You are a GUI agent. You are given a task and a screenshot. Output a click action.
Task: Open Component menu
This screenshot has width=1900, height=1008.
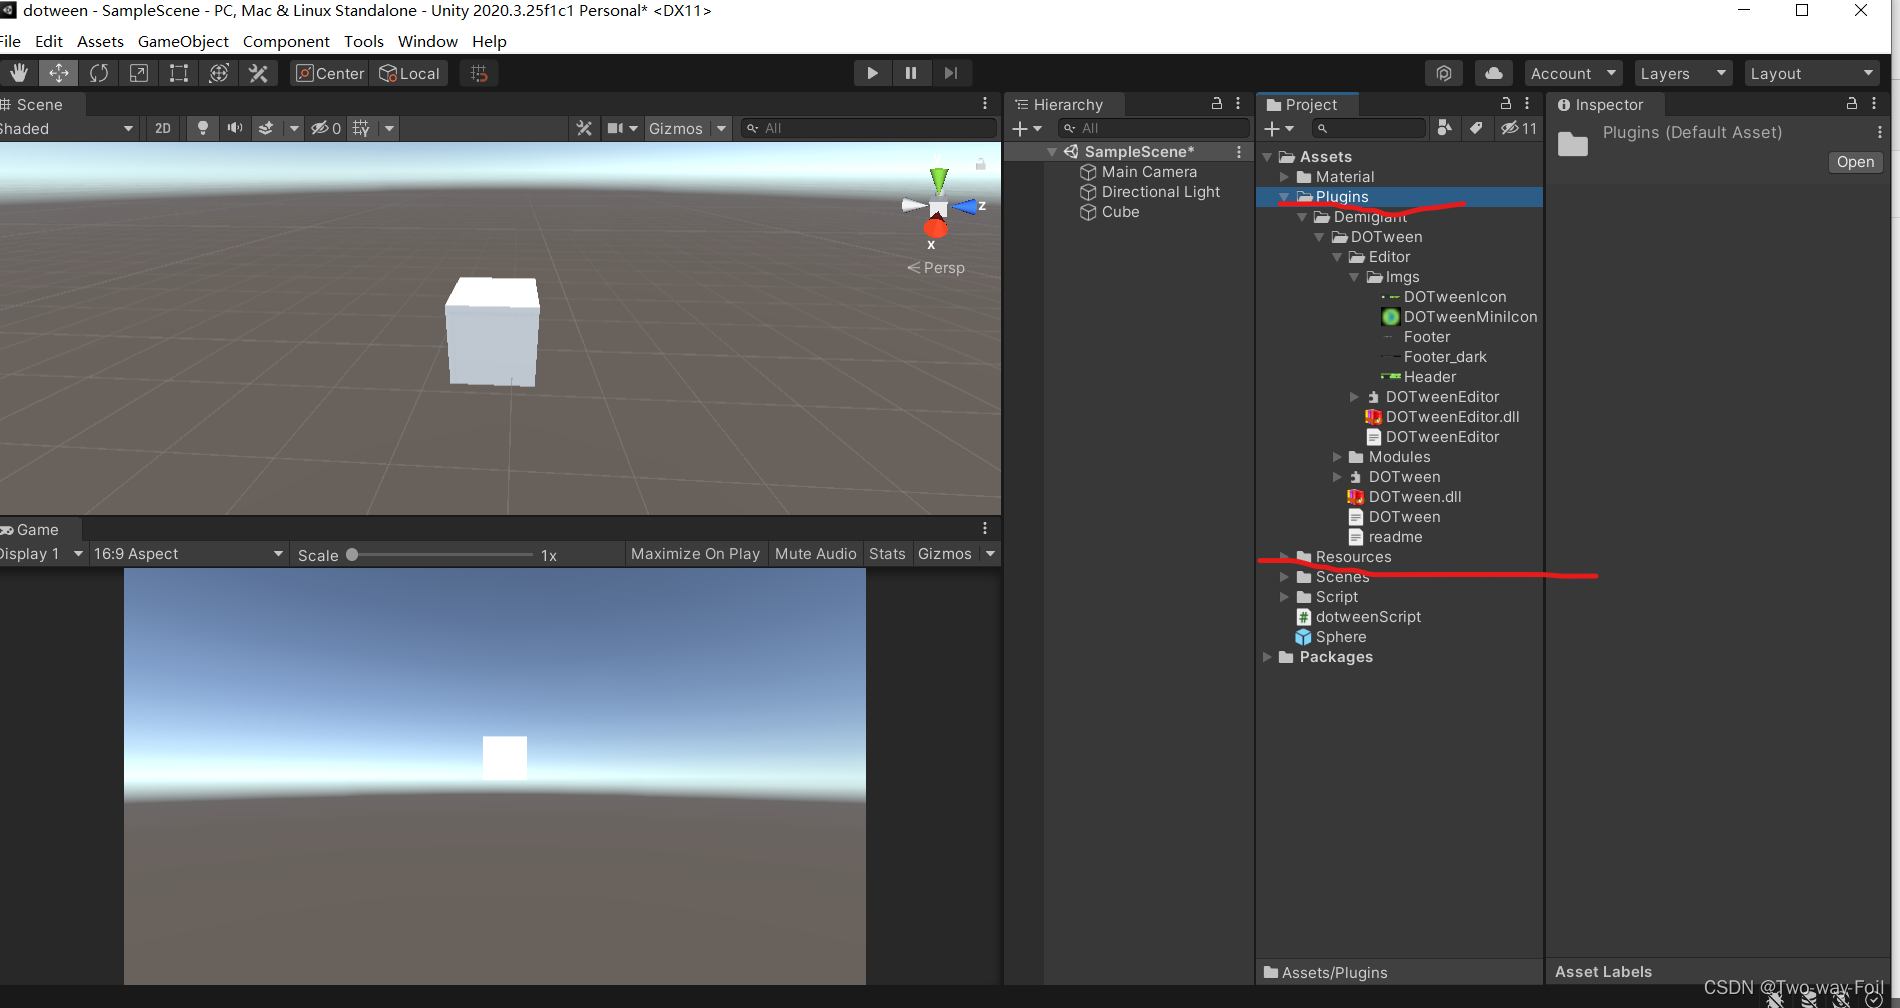tap(286, 41)
